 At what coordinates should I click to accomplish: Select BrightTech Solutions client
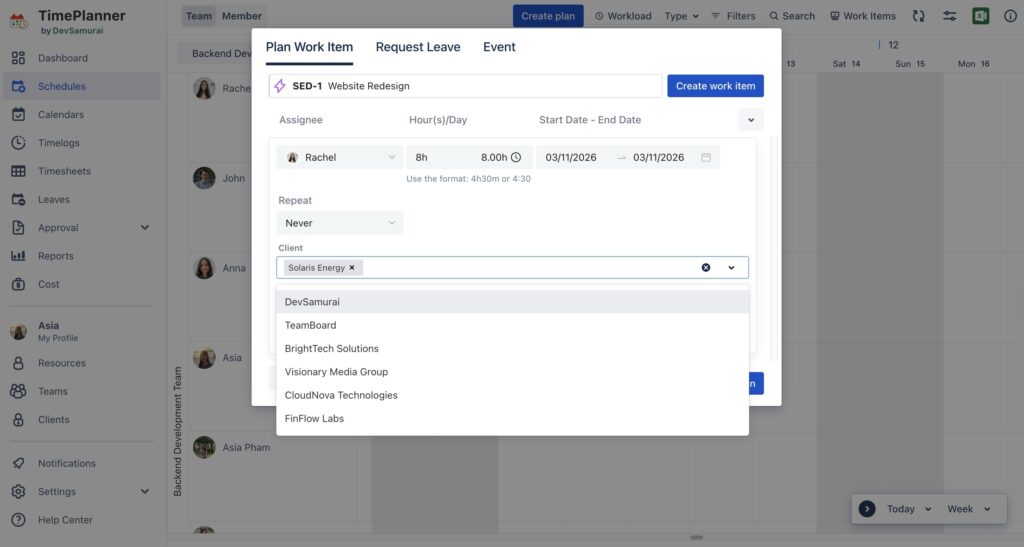click(x=513, y=349)
